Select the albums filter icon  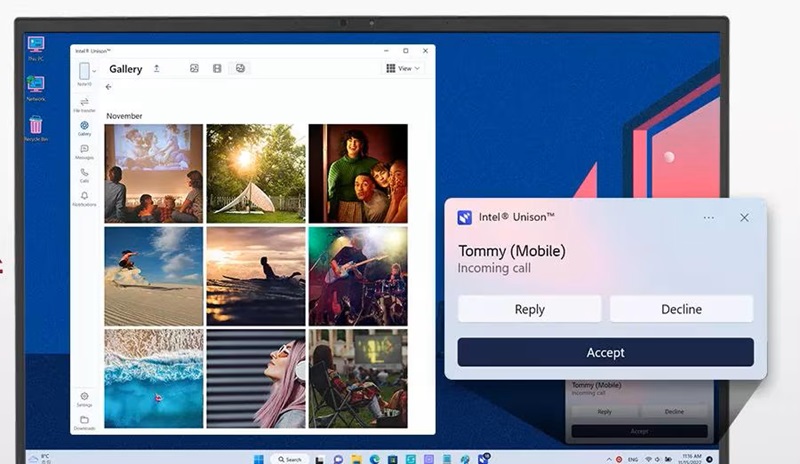(240, 68)
